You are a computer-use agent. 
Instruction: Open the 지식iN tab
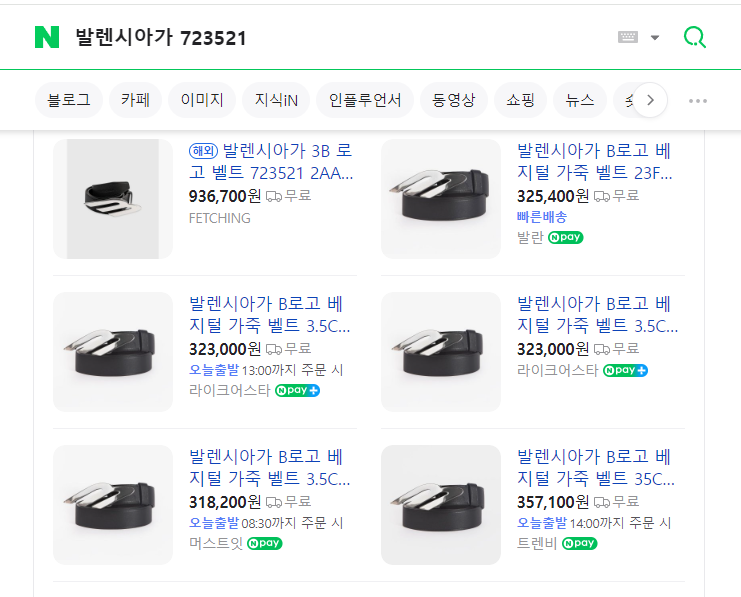276,100
